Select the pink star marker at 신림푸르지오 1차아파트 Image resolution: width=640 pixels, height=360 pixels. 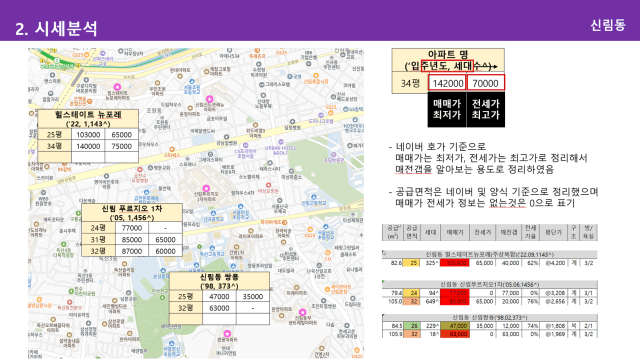tap(207, 188)
